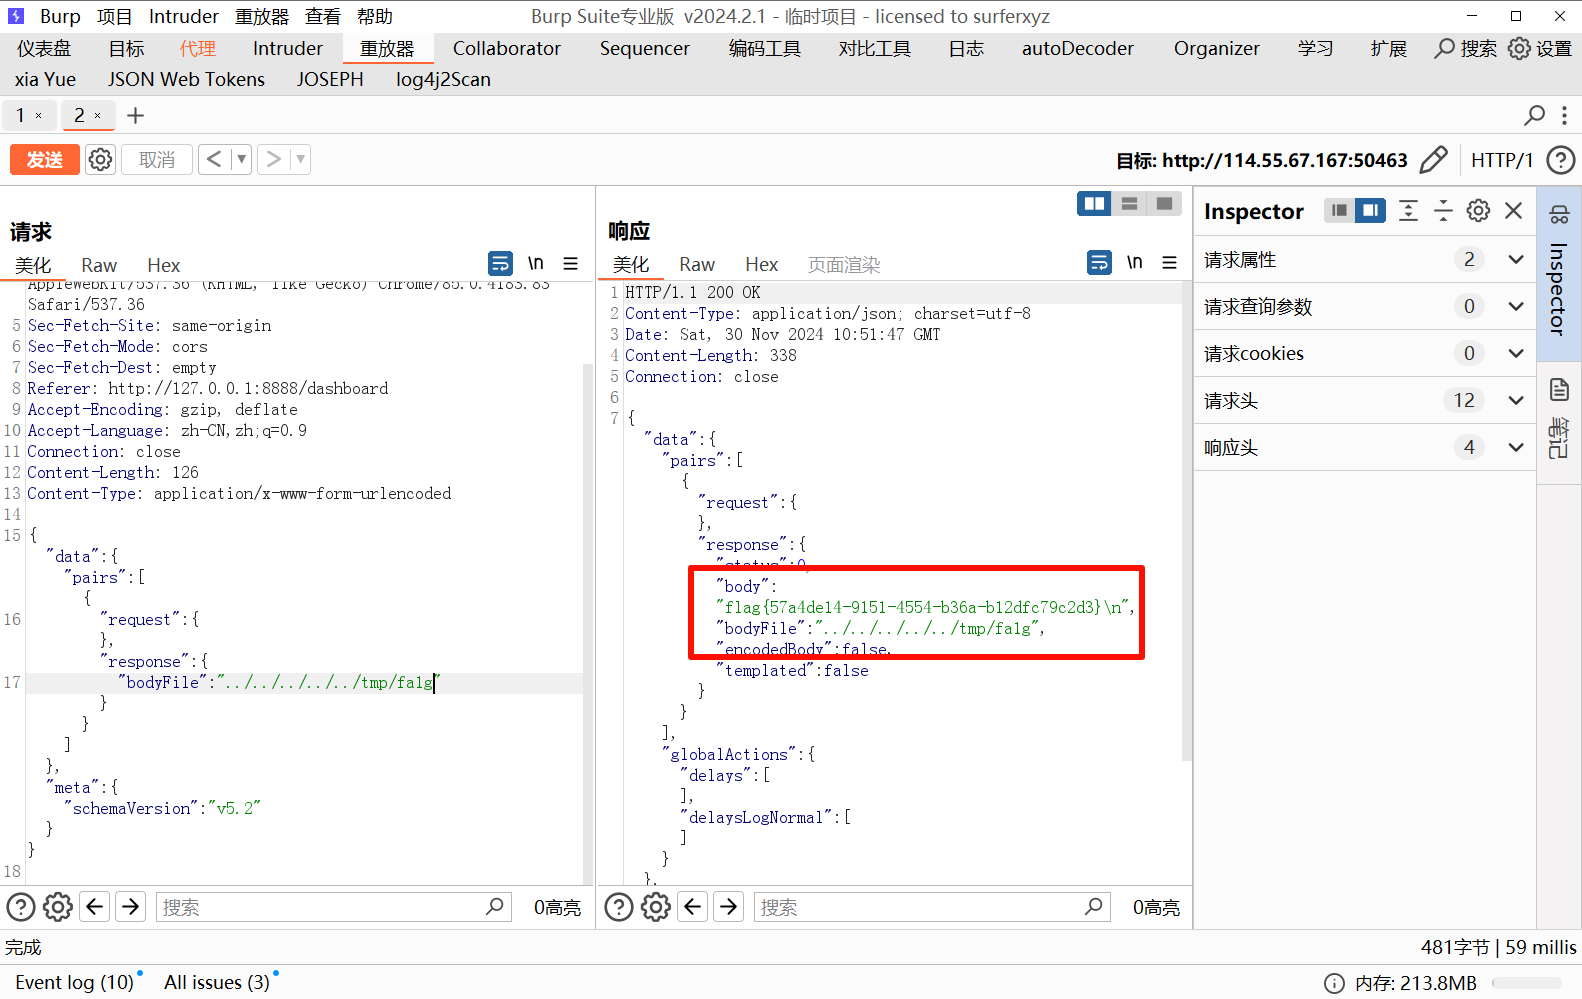Toggle request non-printable characters \n button
This screenshot has width=1582, height=999.
536,263
